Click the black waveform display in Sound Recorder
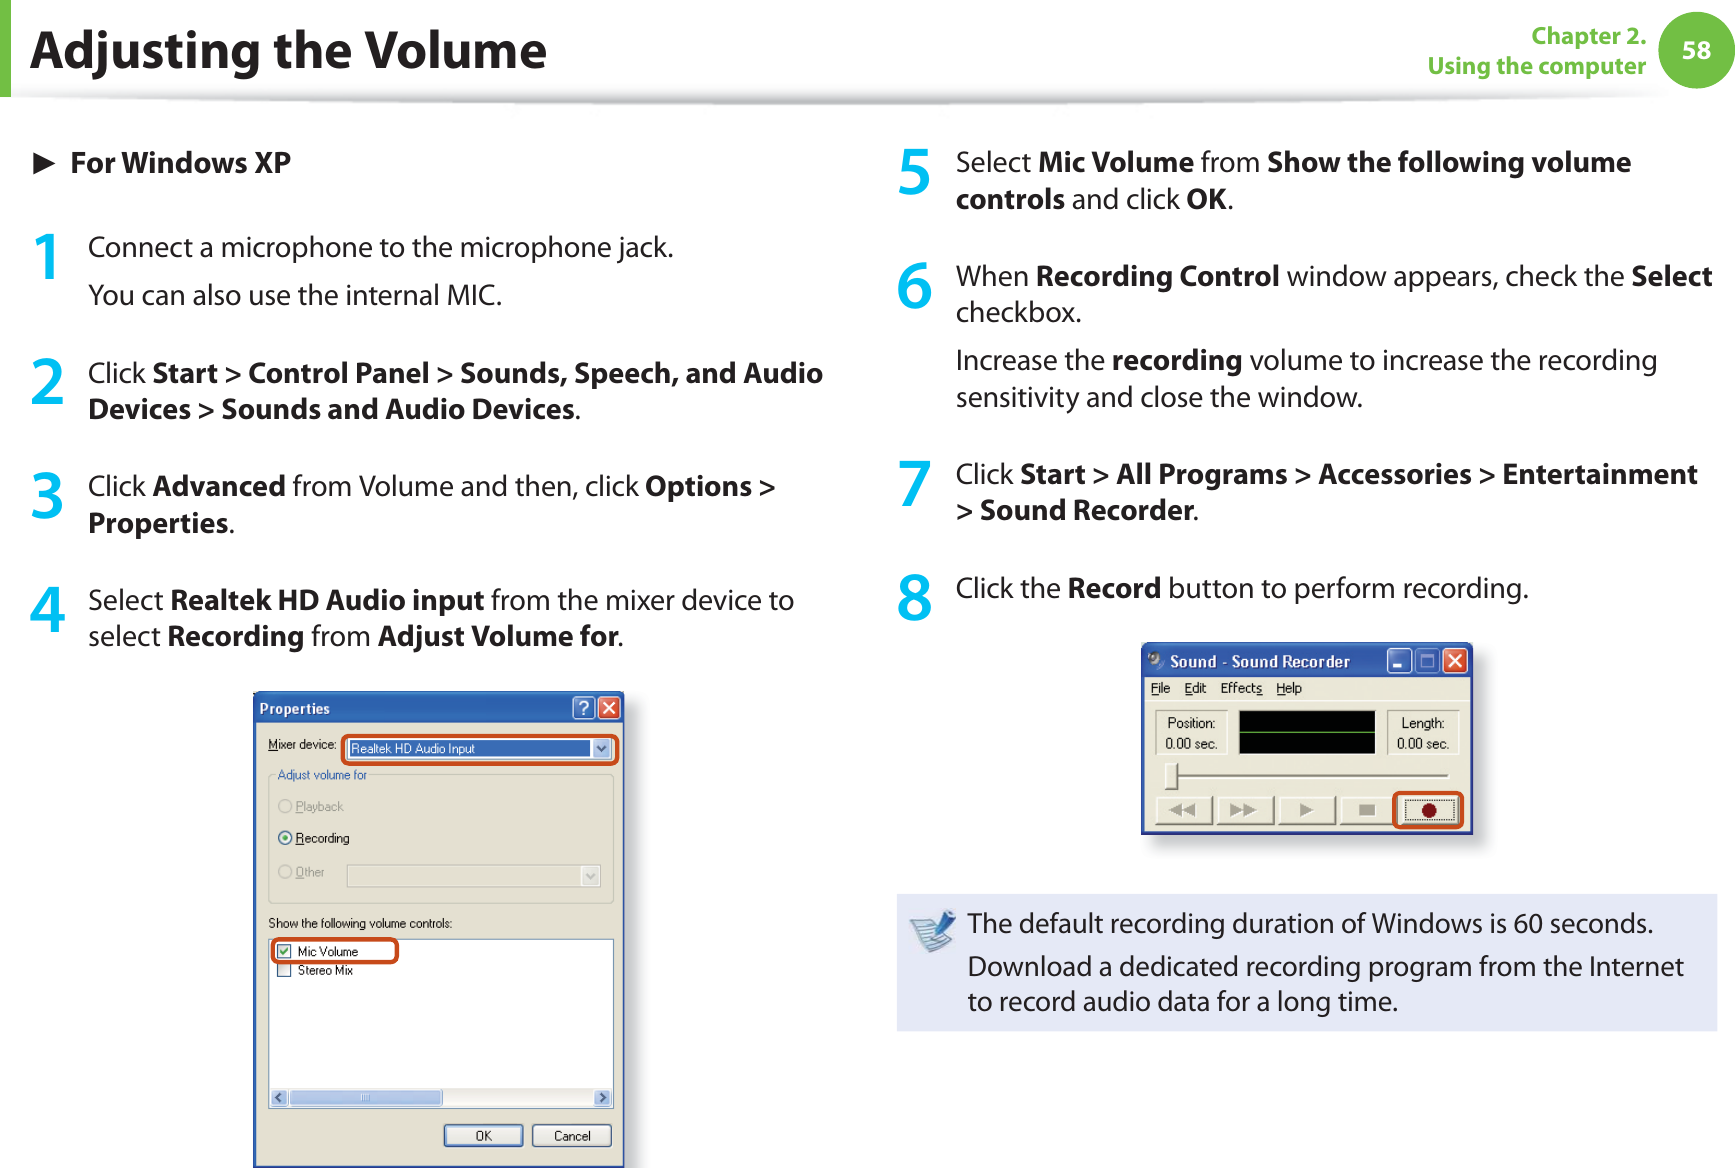 point(1306,732)
